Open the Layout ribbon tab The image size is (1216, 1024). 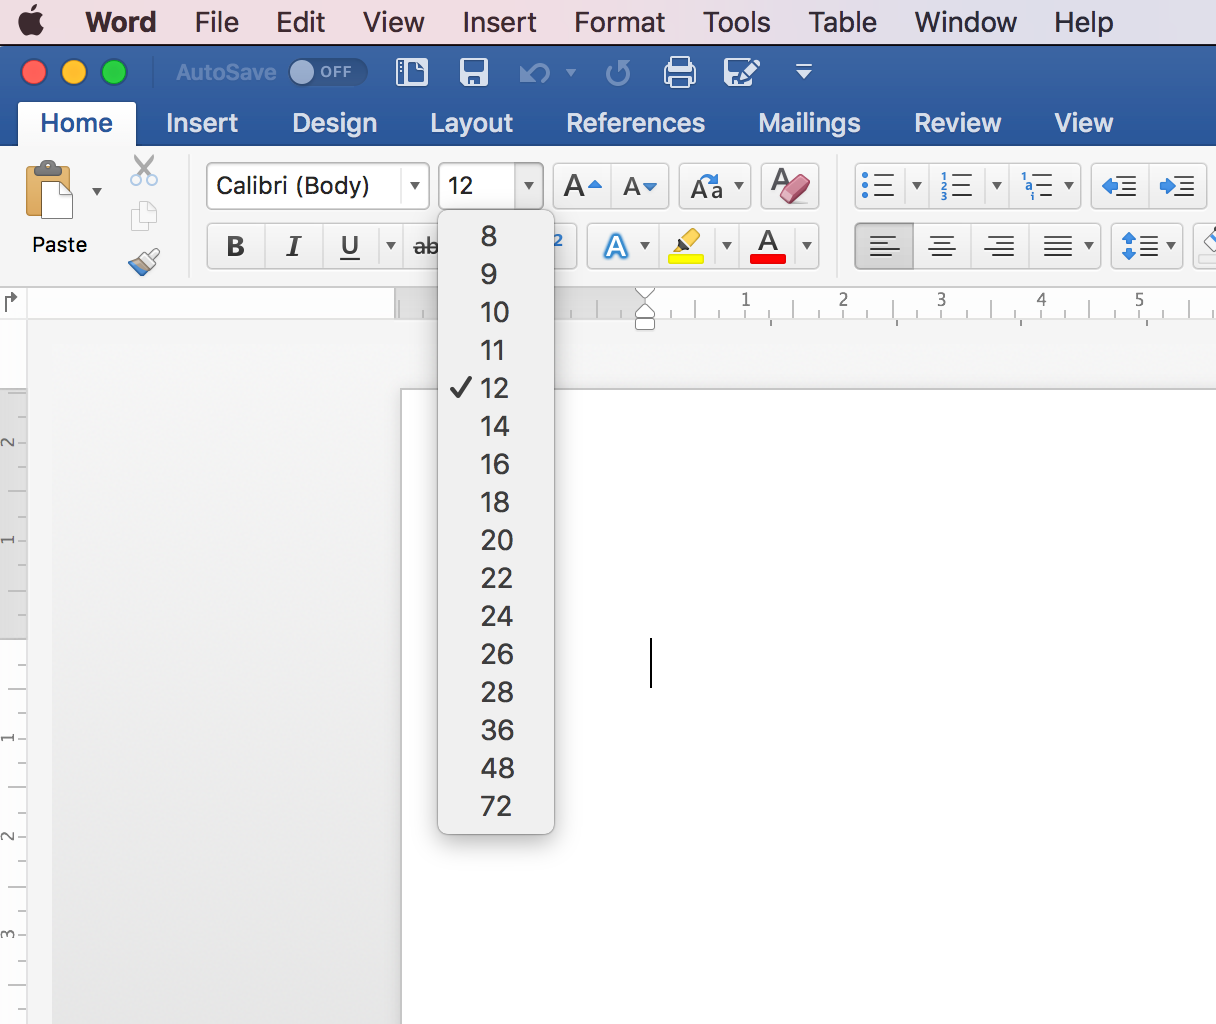click(471, 123)
